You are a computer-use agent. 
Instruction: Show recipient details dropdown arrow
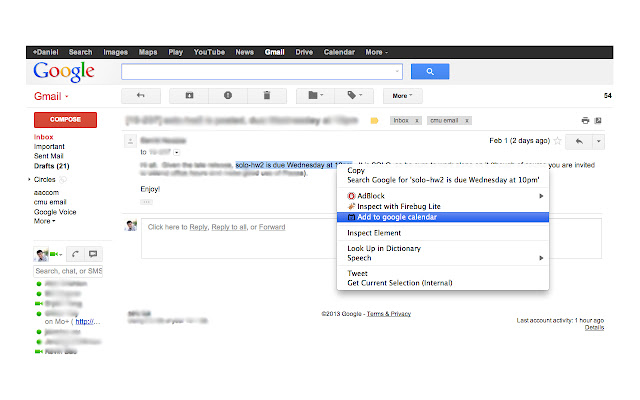tap(176, 152)
